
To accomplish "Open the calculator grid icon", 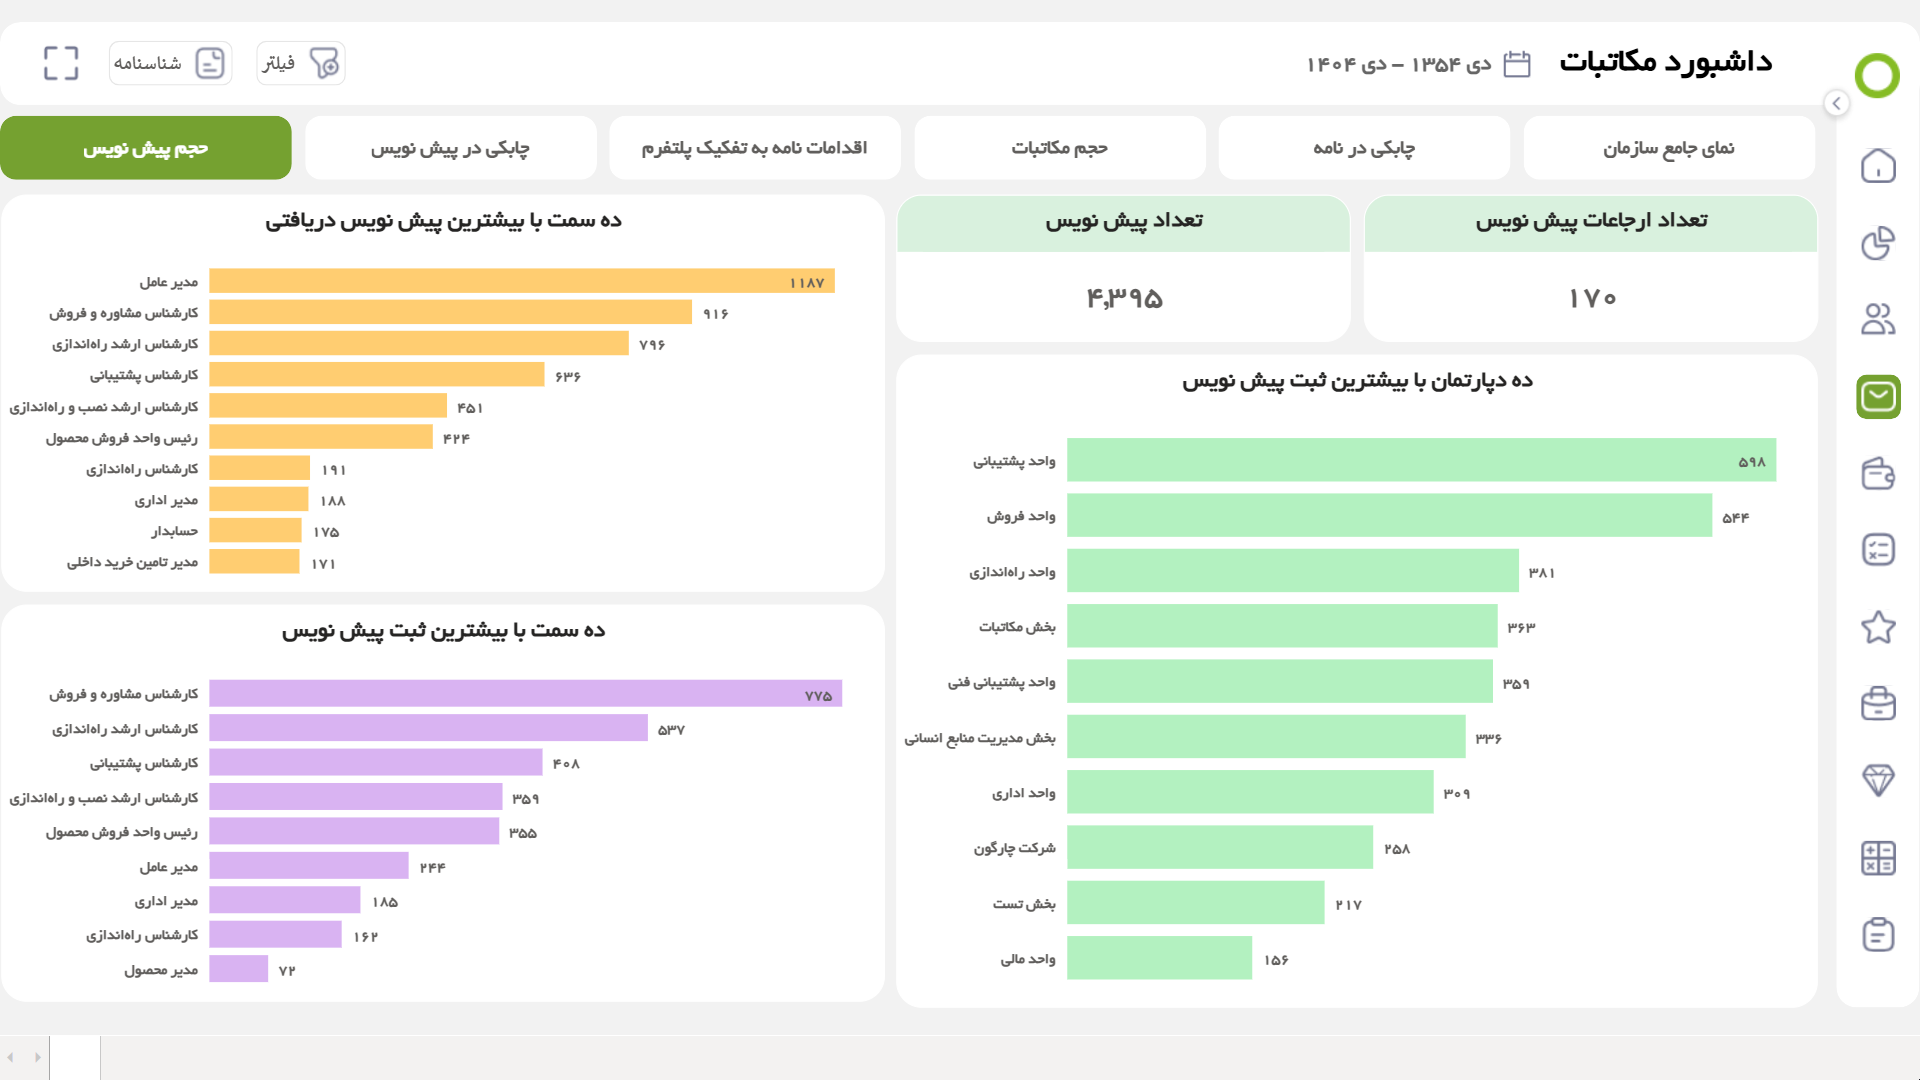I will (x=1878, y=857).
